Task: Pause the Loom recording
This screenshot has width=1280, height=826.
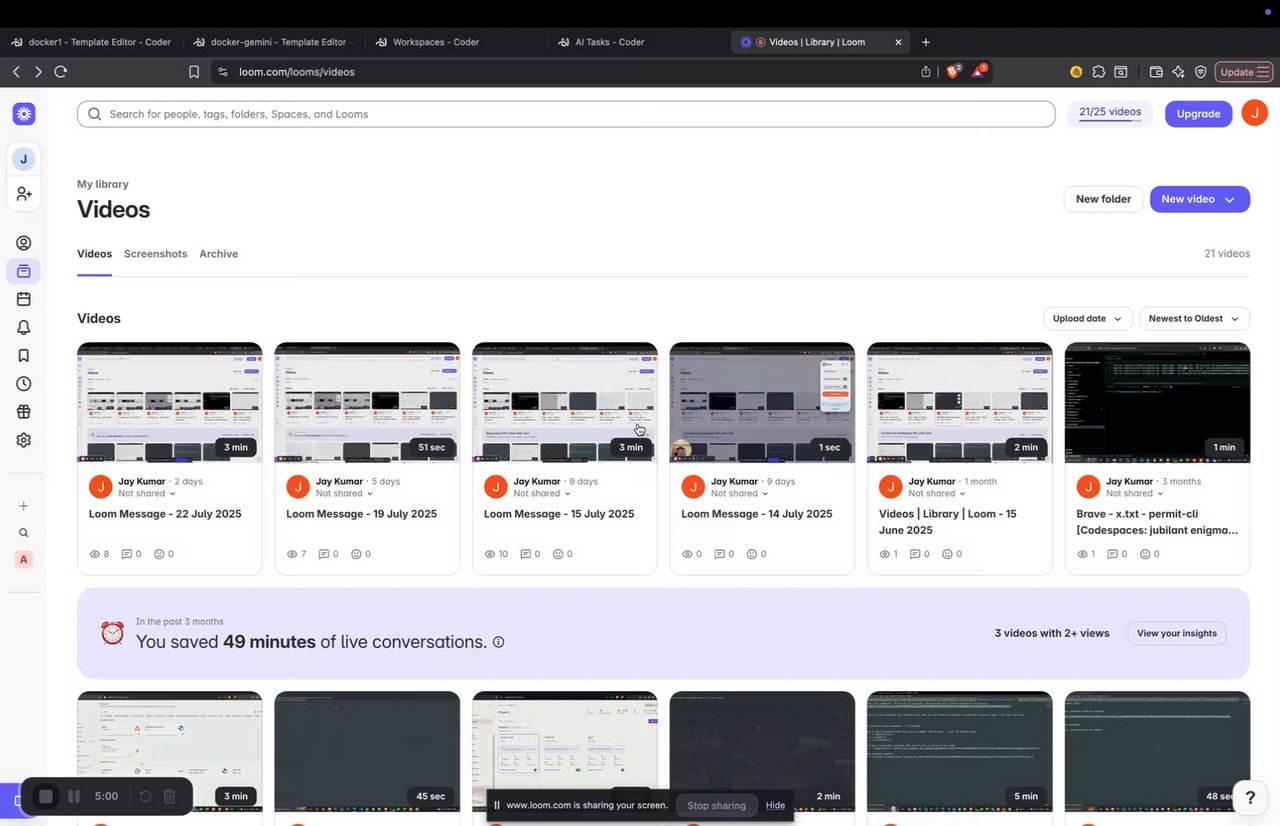Action: (x=74, y=796)
